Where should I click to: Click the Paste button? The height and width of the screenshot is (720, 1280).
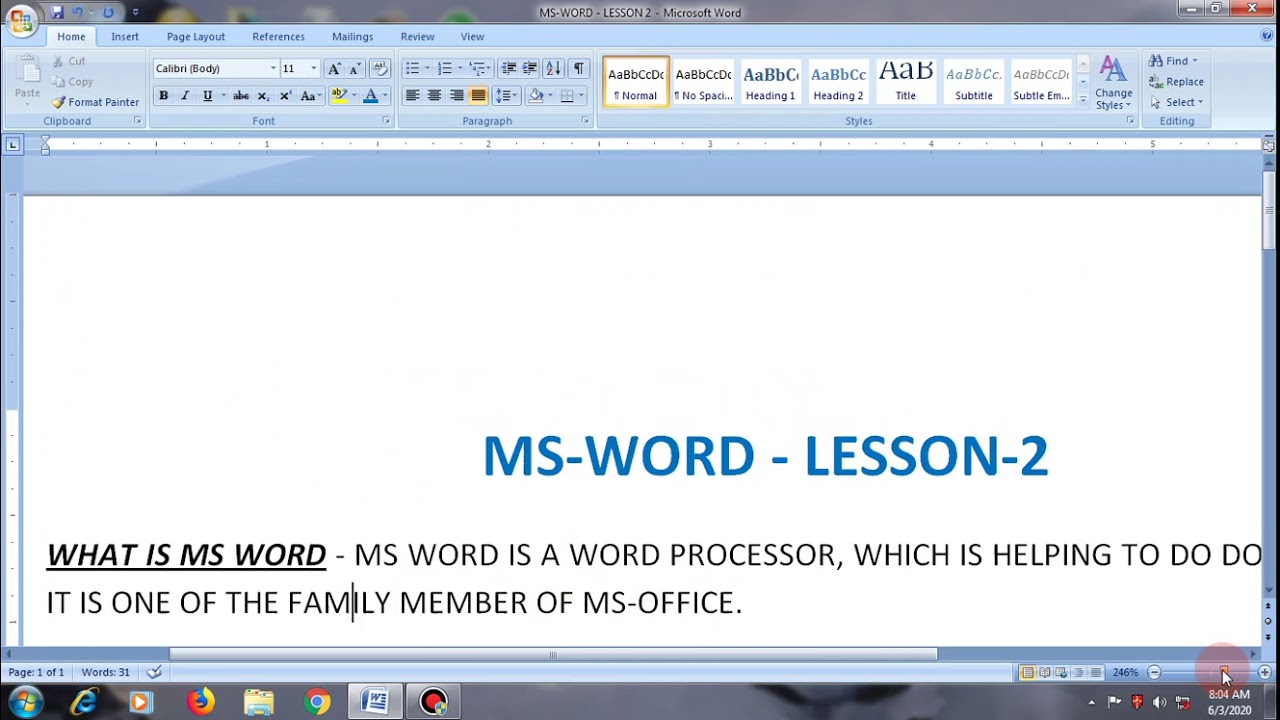27,78
